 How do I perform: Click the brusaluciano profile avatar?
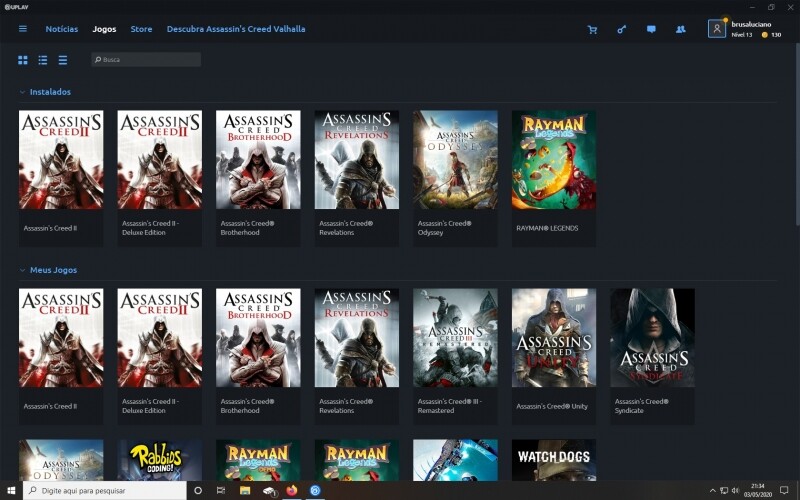click(x=717, y=29)
